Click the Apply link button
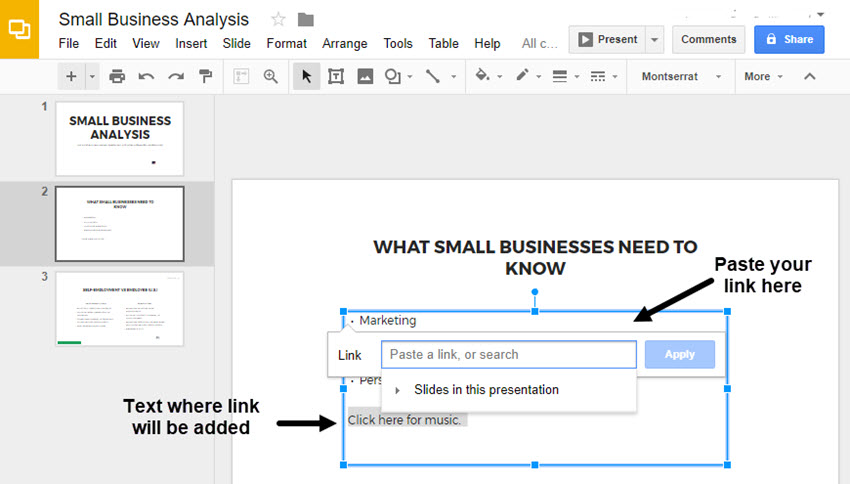Screen dimensions: 850x484 point(680,354)
